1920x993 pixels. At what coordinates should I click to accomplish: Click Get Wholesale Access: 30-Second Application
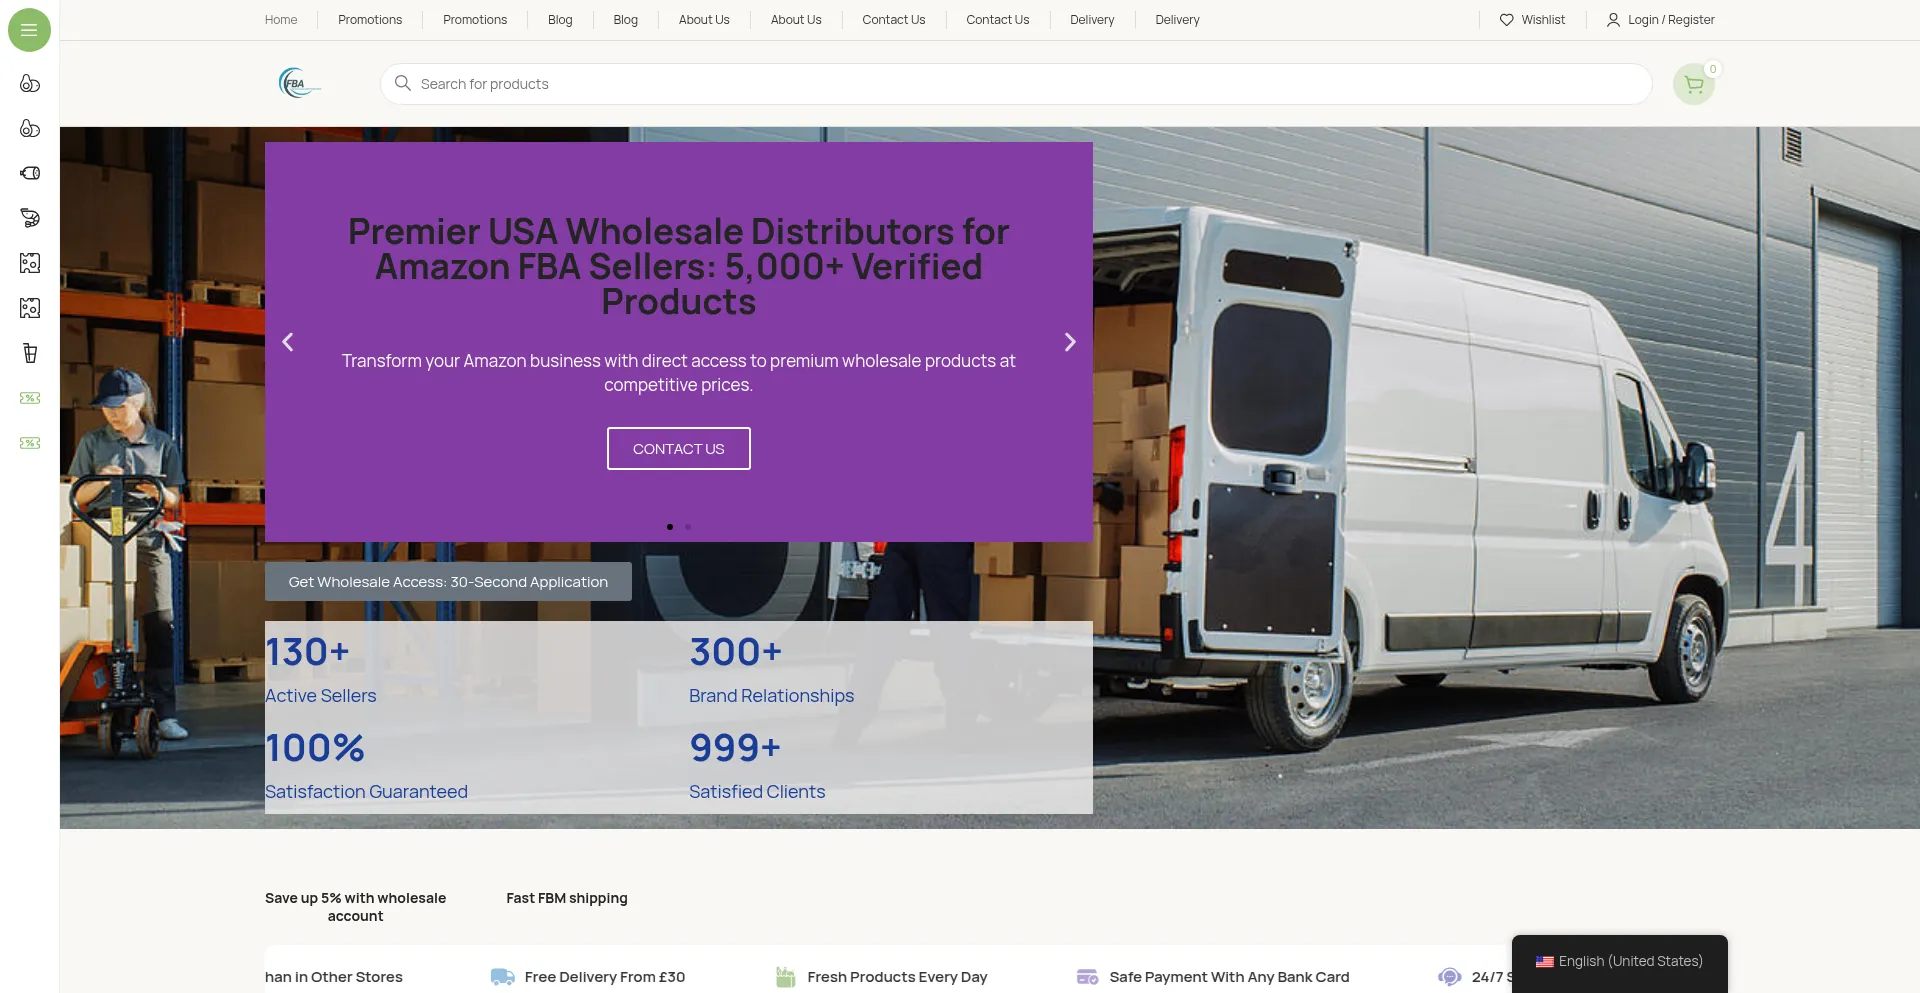coord(448,582)
